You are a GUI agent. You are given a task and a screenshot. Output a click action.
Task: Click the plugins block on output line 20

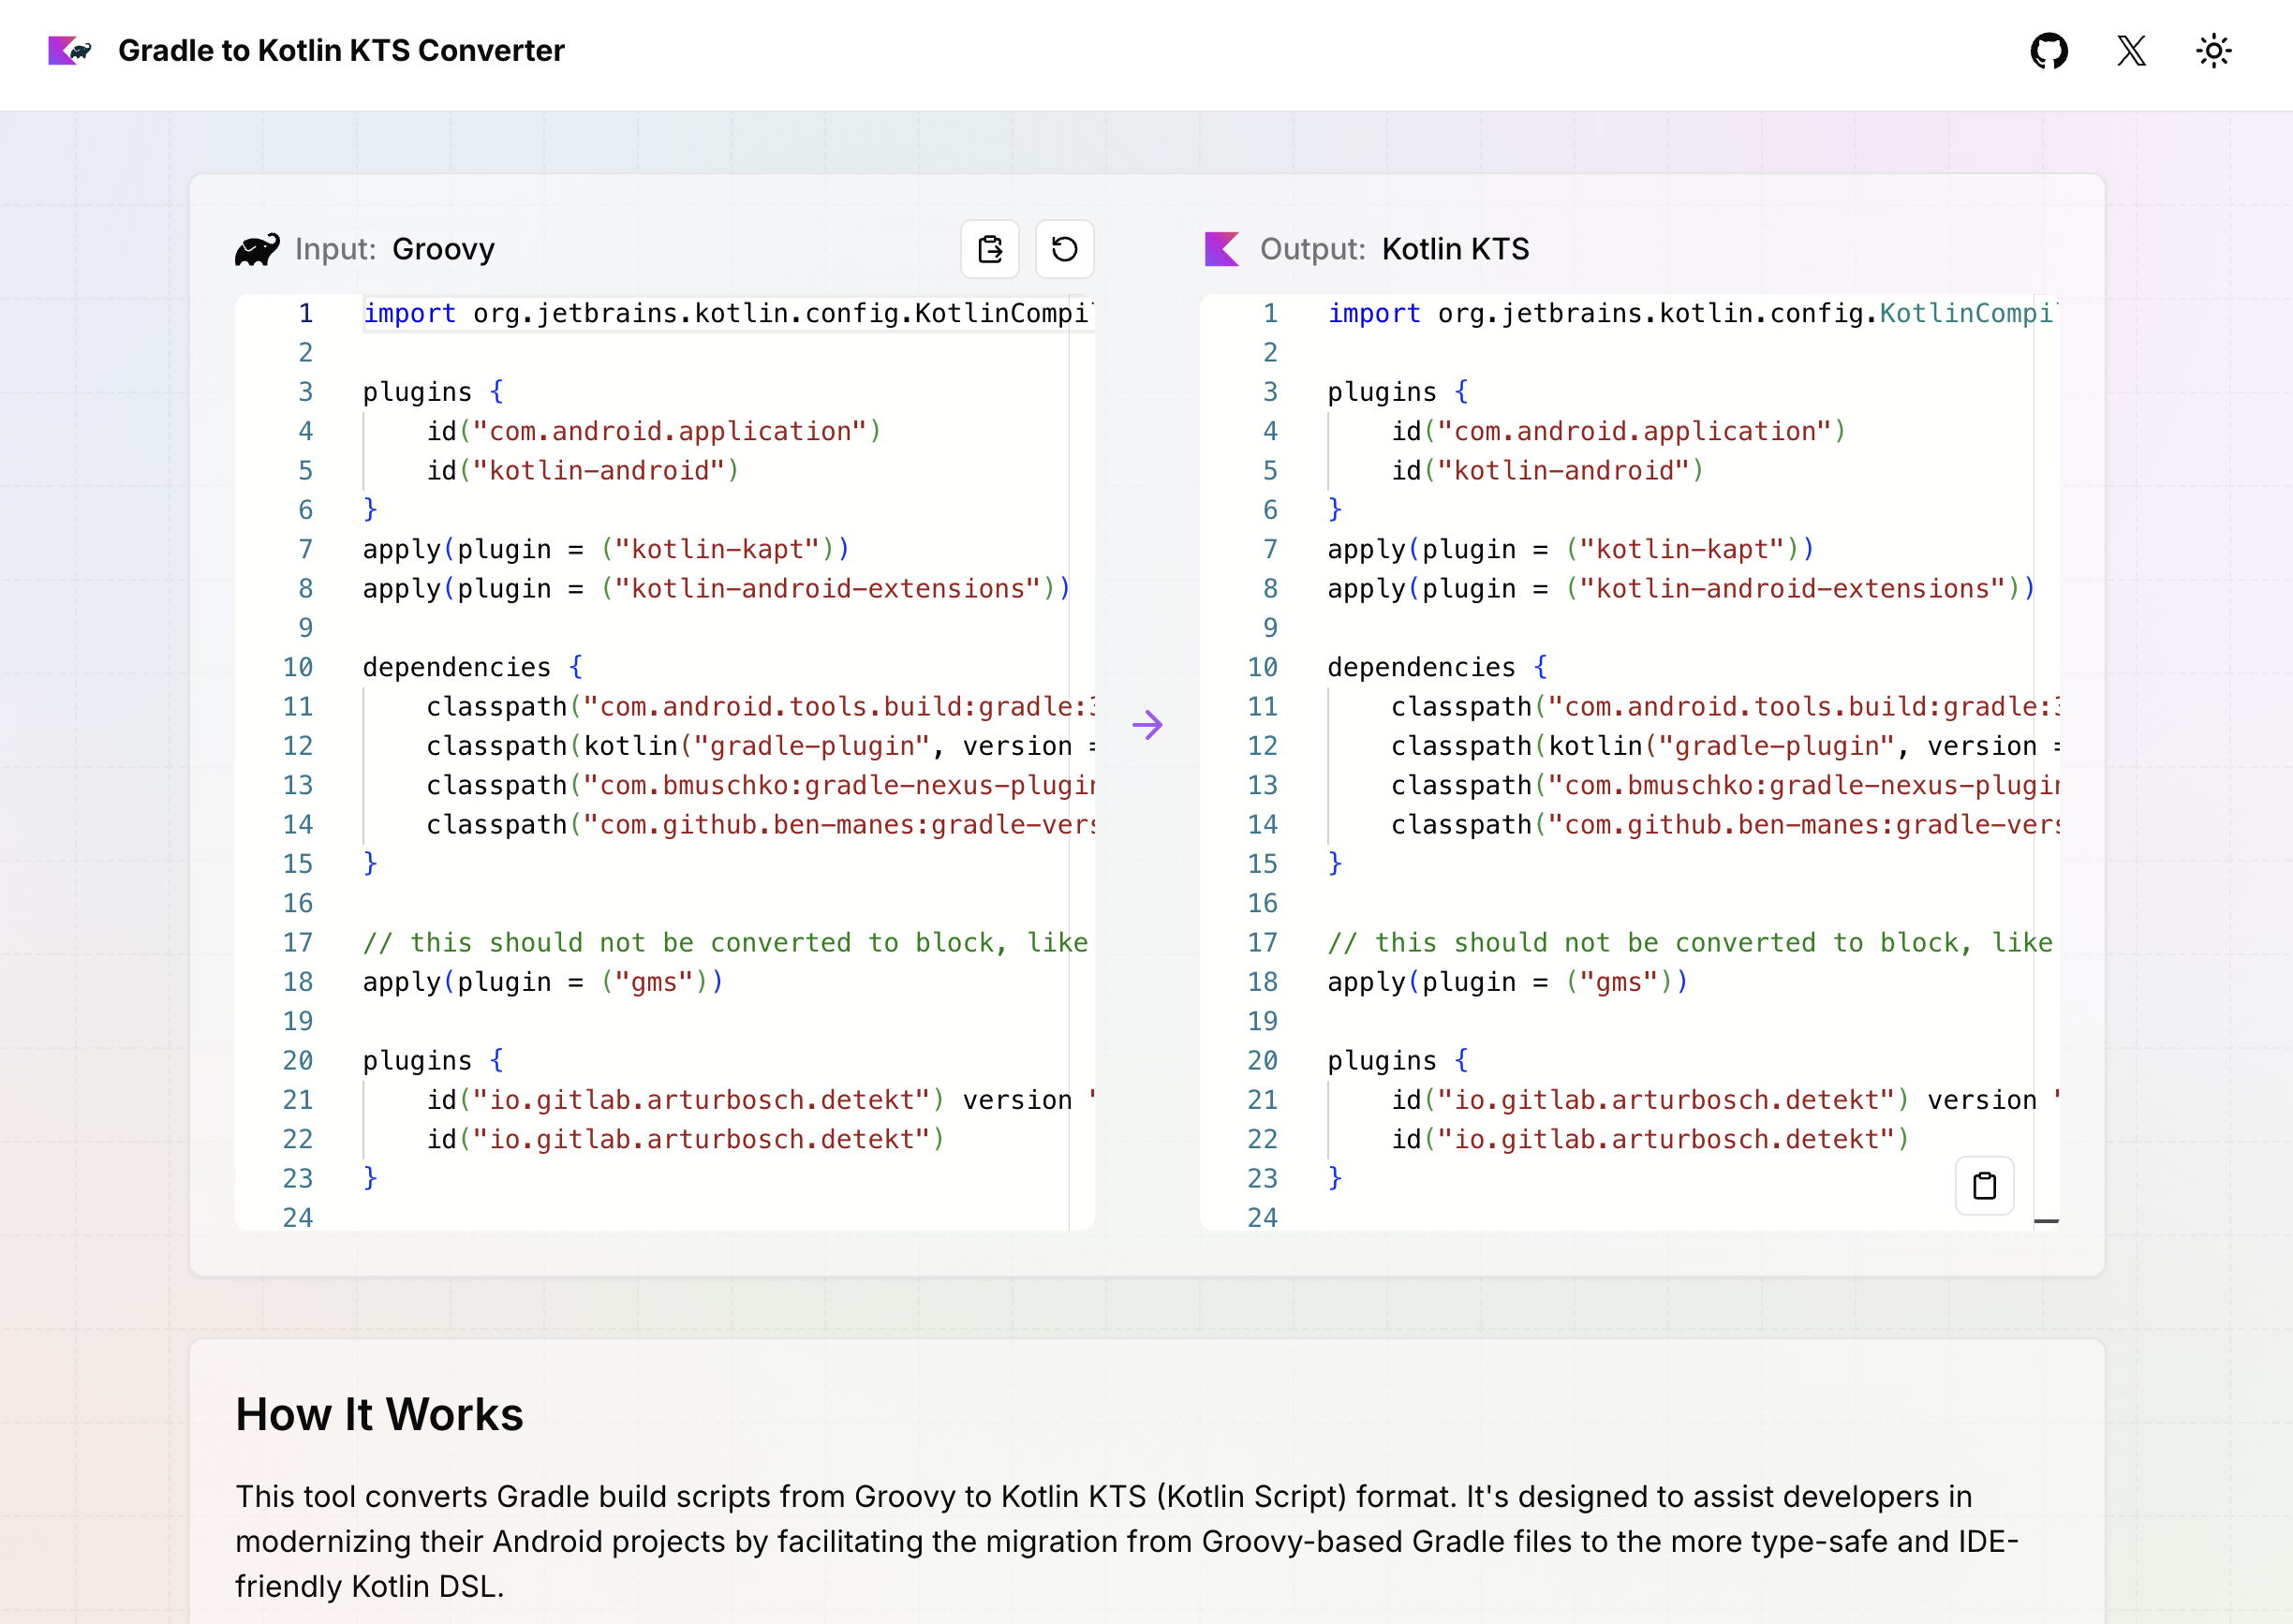(1381, 1060)
